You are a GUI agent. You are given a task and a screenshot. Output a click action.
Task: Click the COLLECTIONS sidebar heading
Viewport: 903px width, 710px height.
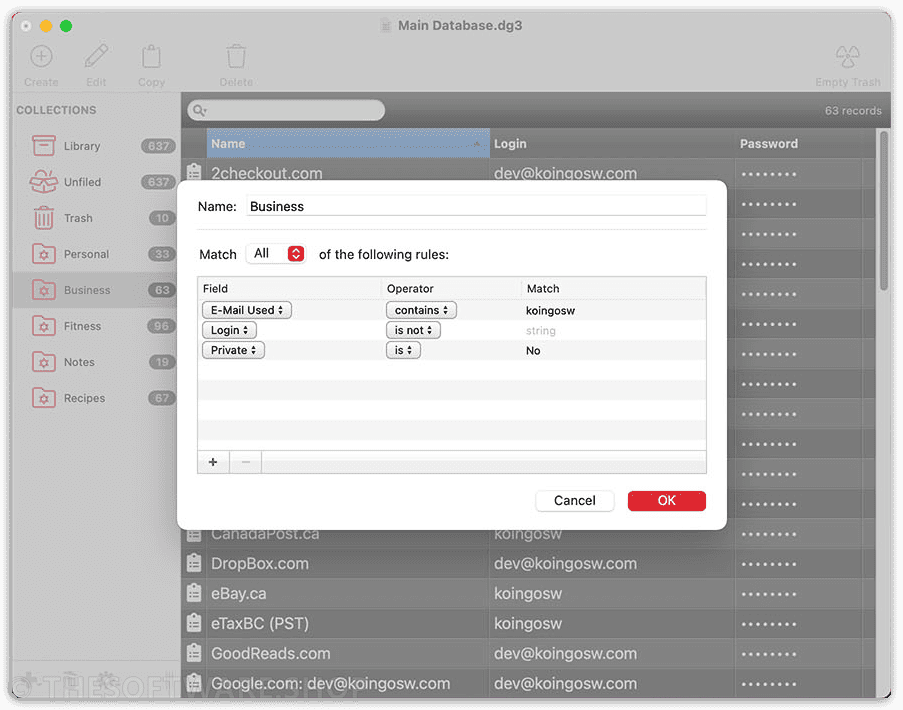56,109
